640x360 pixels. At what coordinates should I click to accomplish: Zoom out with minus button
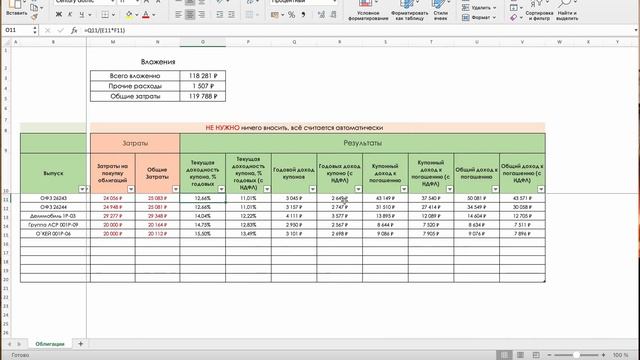click(549, 355)
